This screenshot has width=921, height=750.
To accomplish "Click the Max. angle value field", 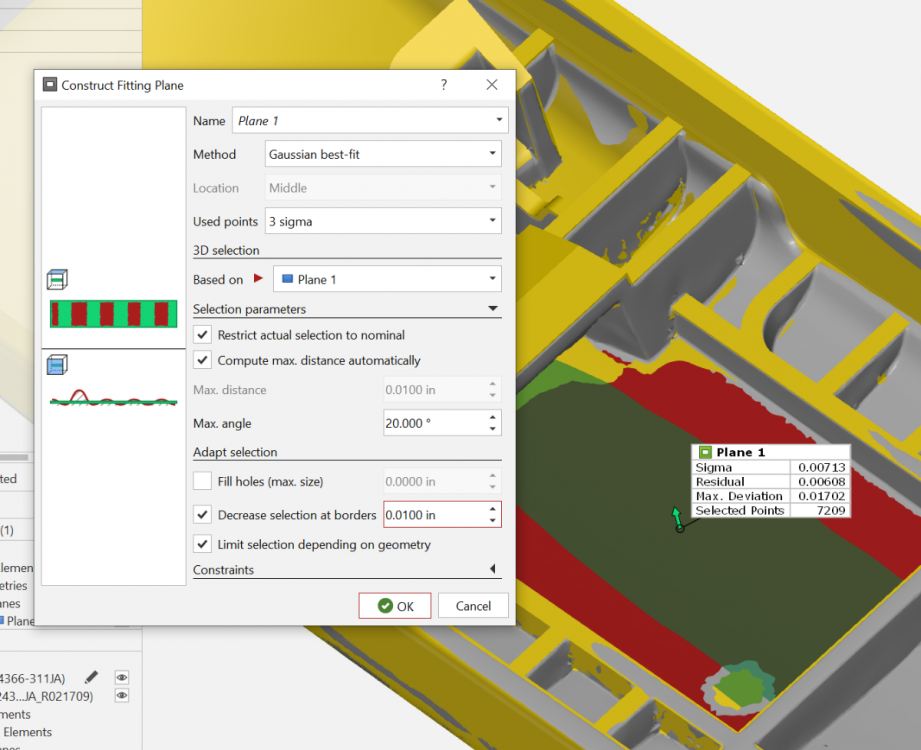I will point(433,423).
